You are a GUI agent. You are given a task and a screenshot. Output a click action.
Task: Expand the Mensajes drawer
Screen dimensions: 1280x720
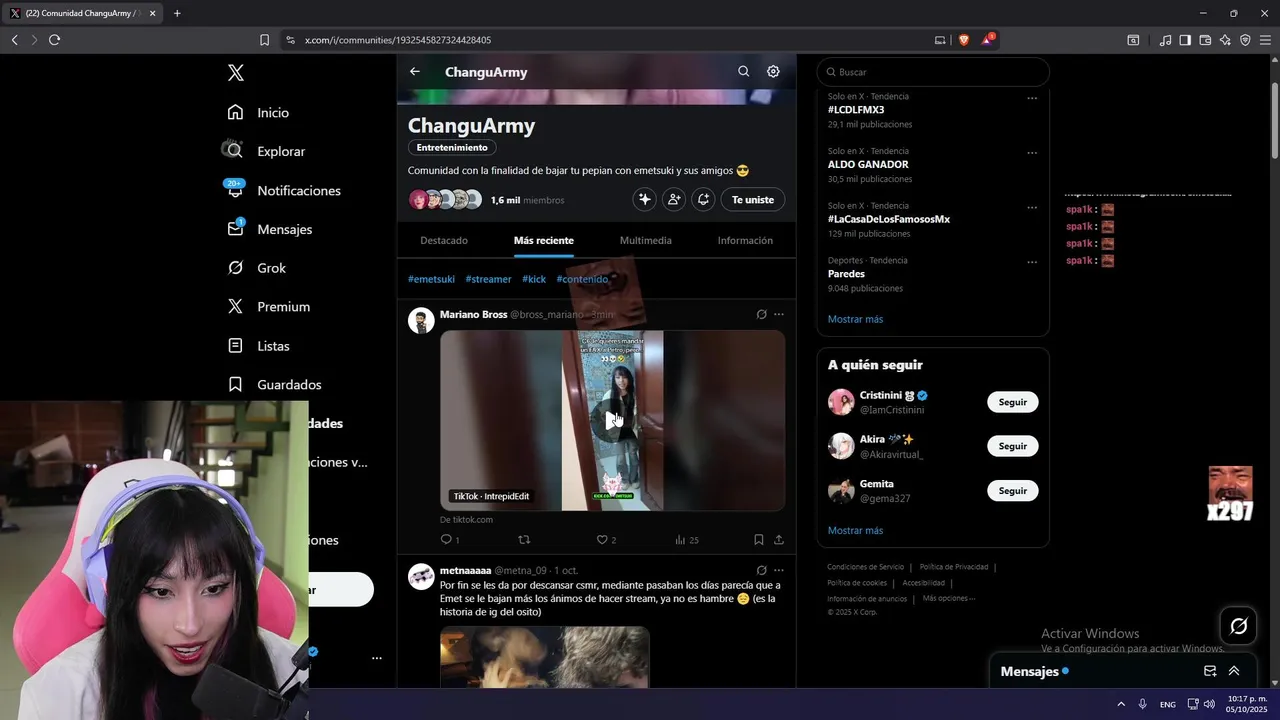(x=1234, y=671)
